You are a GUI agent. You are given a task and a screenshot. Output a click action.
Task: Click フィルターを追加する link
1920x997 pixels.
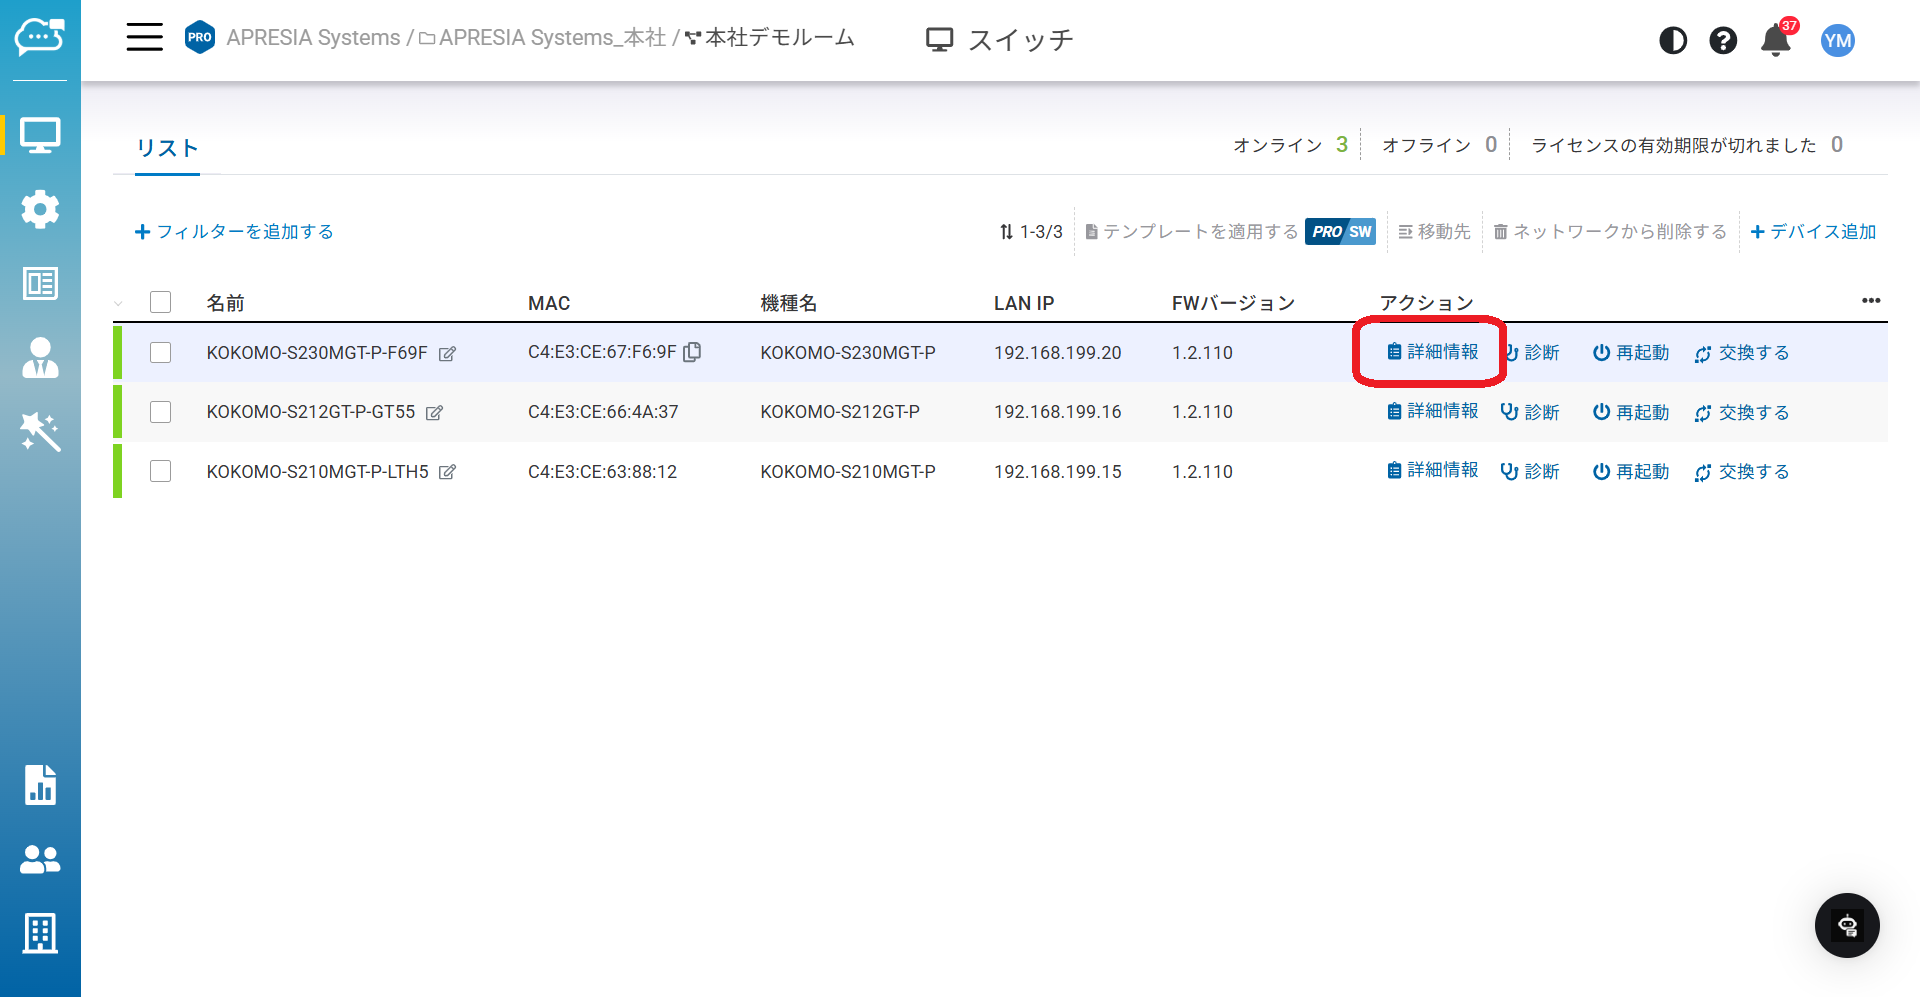234,232
